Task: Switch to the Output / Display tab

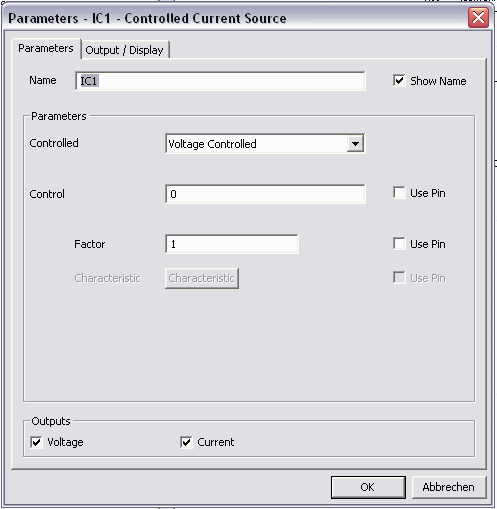Action: pyautogui.click(x=124, y=50)
